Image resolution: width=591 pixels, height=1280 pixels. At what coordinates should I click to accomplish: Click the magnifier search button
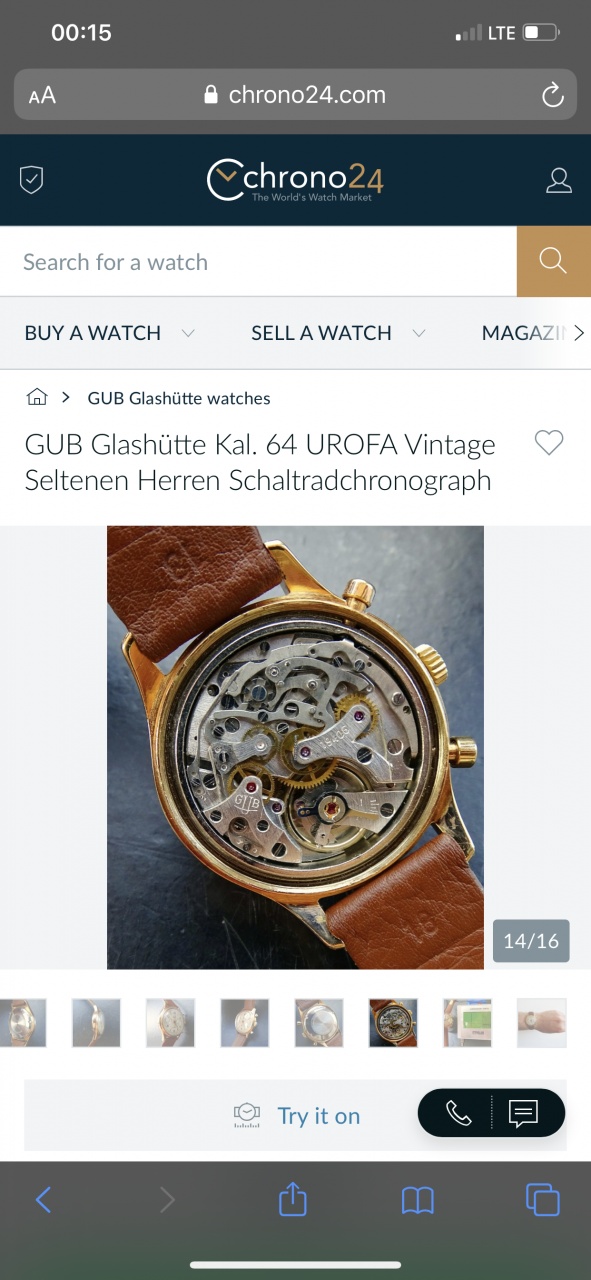point(554,261)
